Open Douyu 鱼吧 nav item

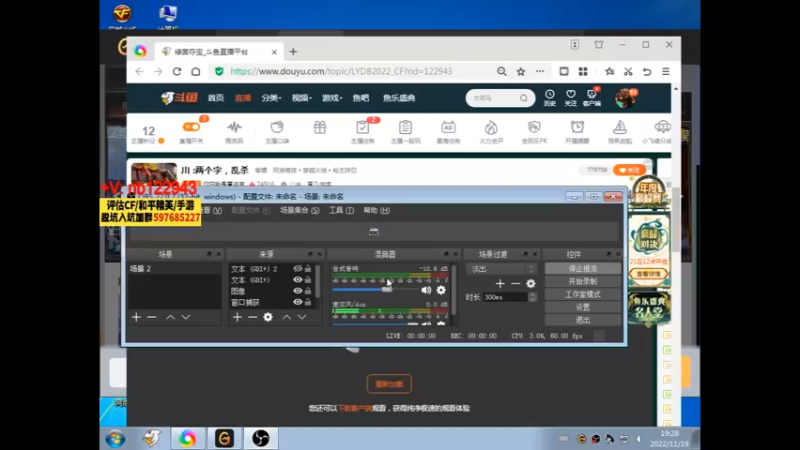(x=361, y=98)
